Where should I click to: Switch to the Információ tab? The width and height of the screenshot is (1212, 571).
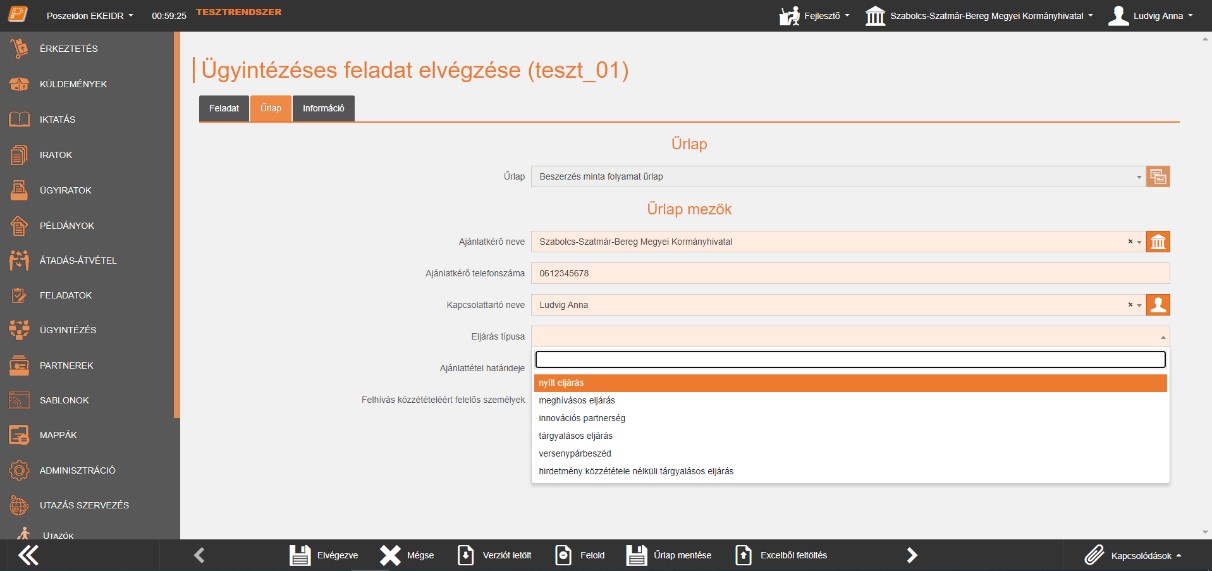pyautogui.click(x=323, y=108)
